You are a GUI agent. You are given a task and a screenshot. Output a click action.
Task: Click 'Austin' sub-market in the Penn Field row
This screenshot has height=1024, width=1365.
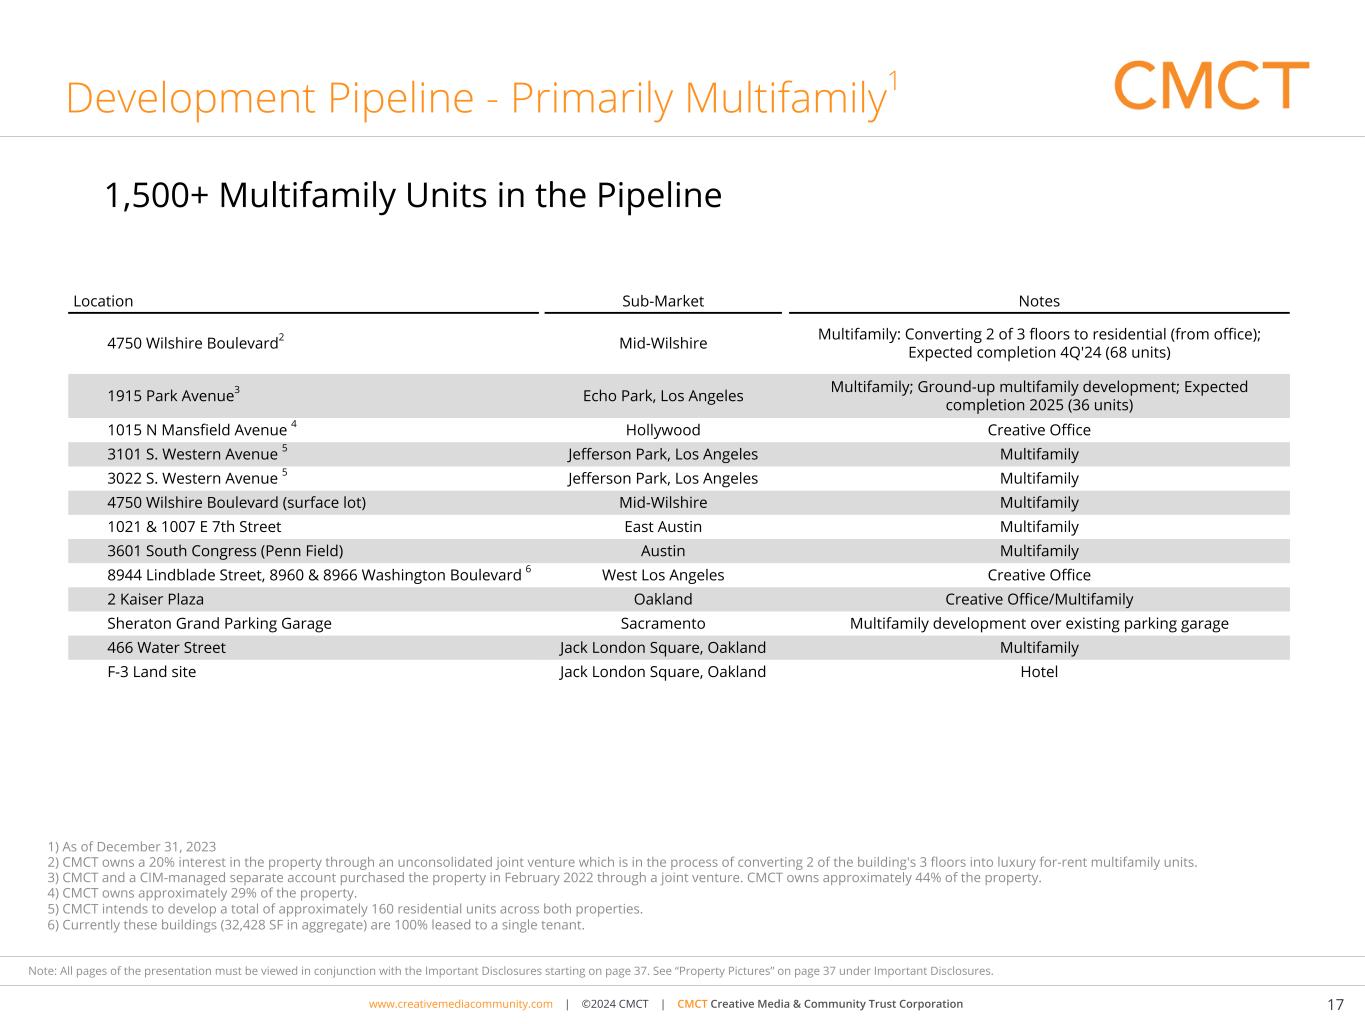point(663,551)
